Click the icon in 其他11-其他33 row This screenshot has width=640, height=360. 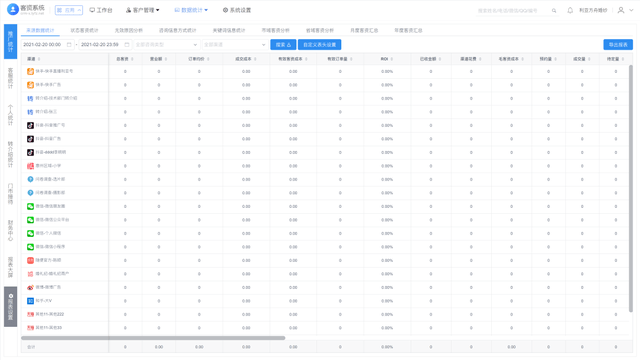click(x=30, y=328)
